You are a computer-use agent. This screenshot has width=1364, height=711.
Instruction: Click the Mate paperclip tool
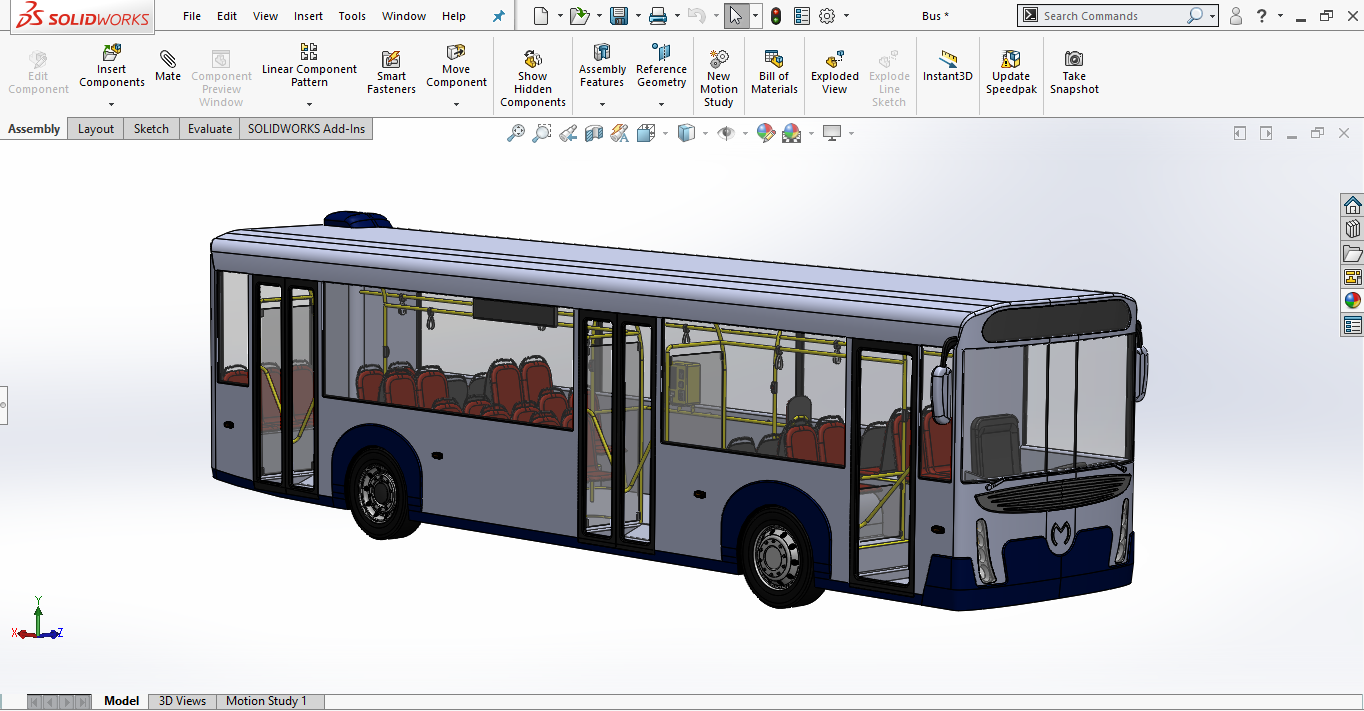[x=168, y=65]
